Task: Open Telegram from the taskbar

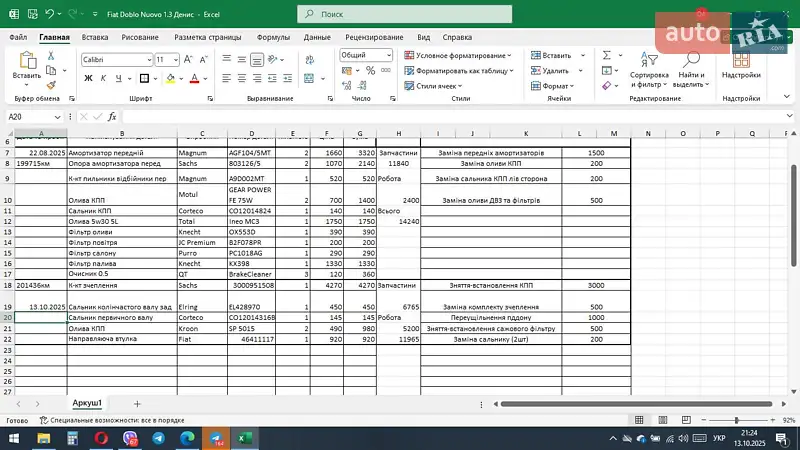Action: coord(160,438)
